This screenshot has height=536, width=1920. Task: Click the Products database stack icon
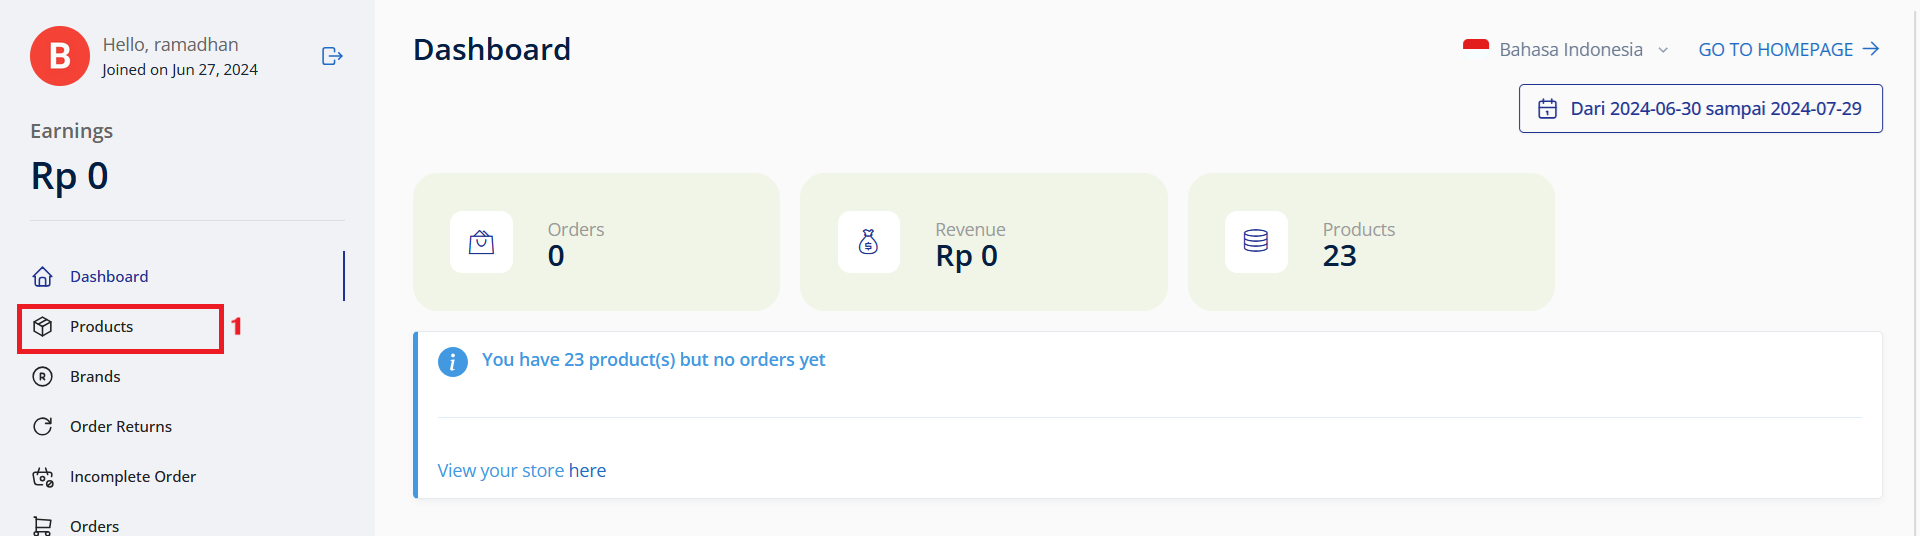[x=1256, y=242]
